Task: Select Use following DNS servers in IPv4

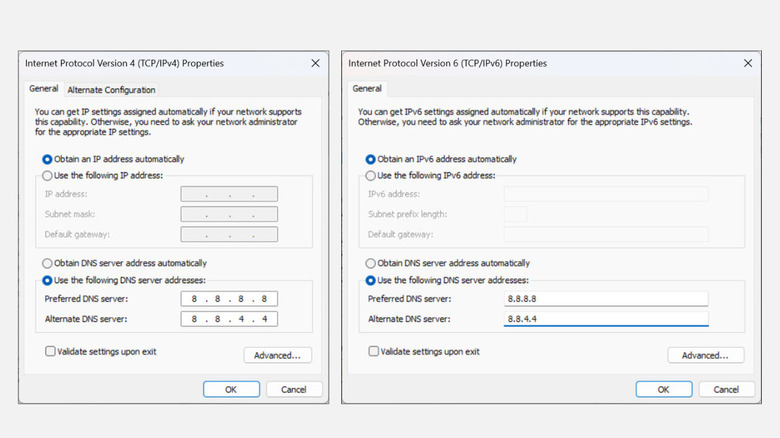Action: click(x=48, y=280)
